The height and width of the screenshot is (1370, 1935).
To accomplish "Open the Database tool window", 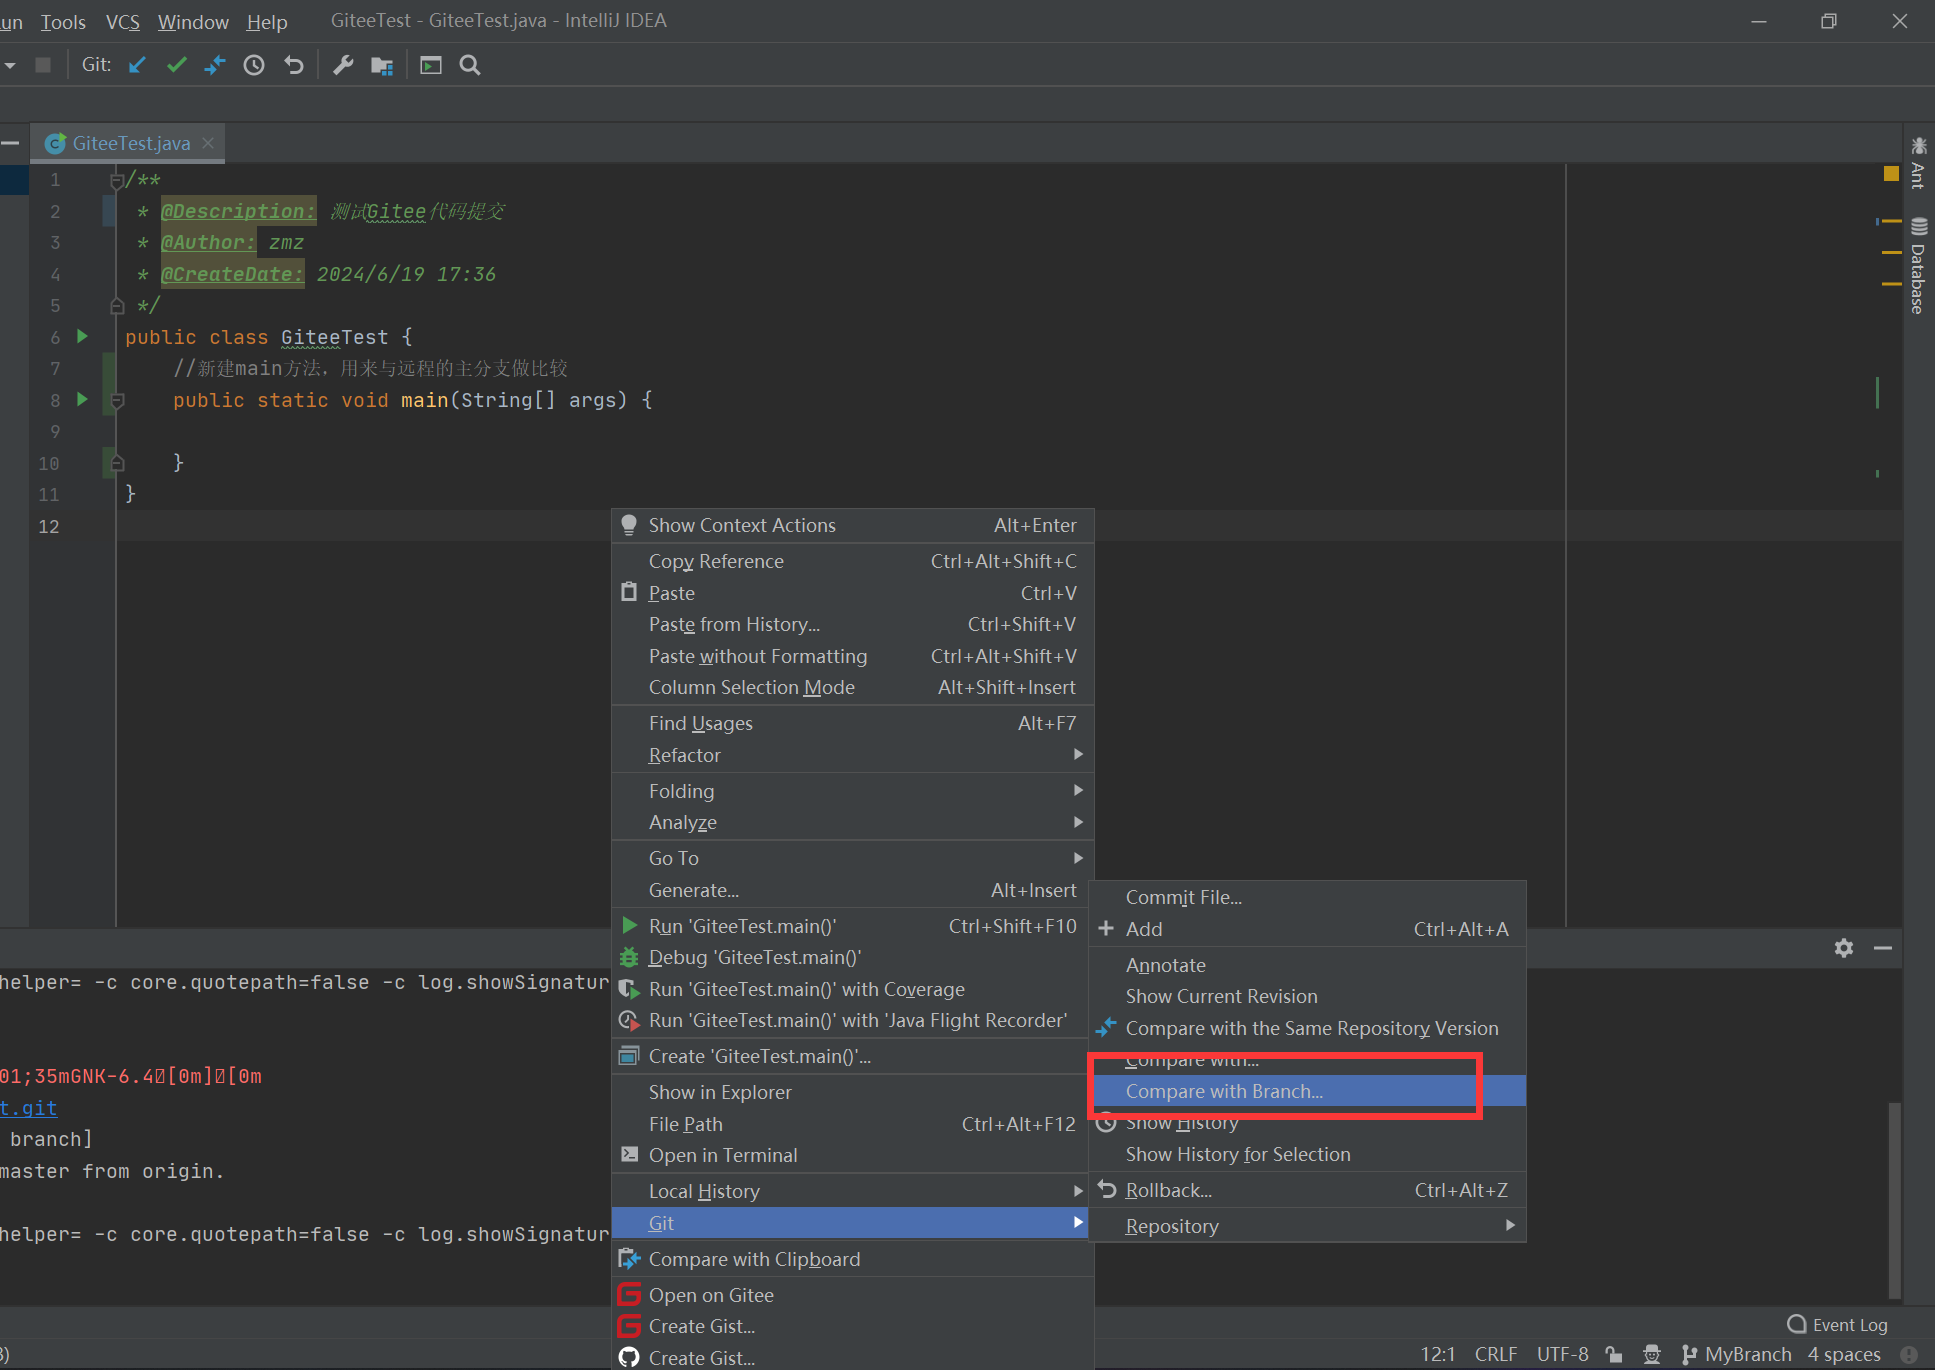I will point(1918,265).
